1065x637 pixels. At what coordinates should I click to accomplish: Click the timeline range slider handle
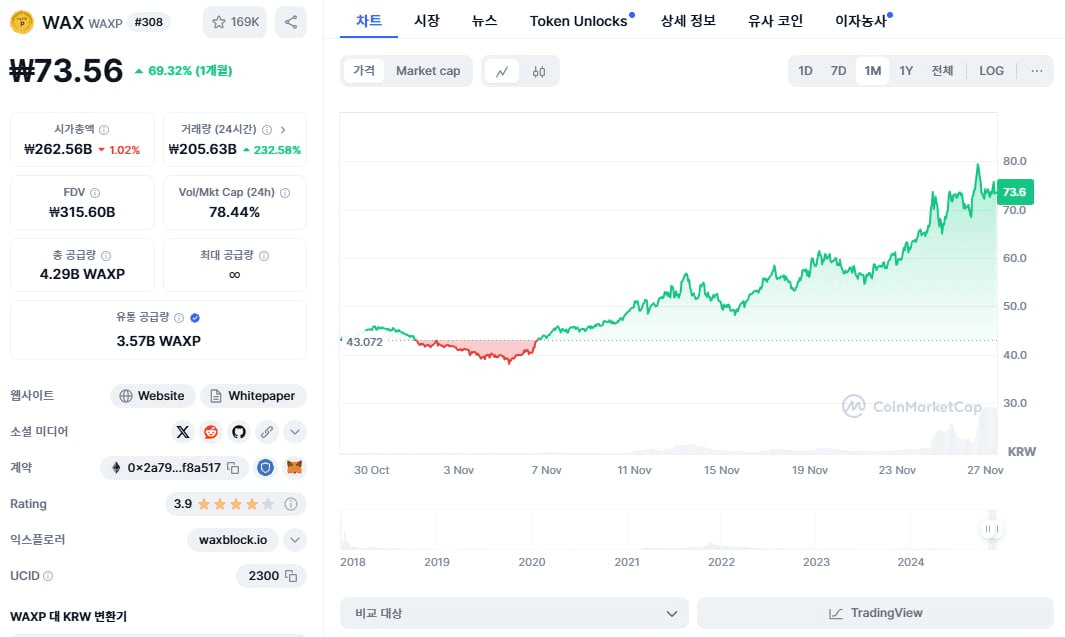pyautogui.click(x=991, y=529)
